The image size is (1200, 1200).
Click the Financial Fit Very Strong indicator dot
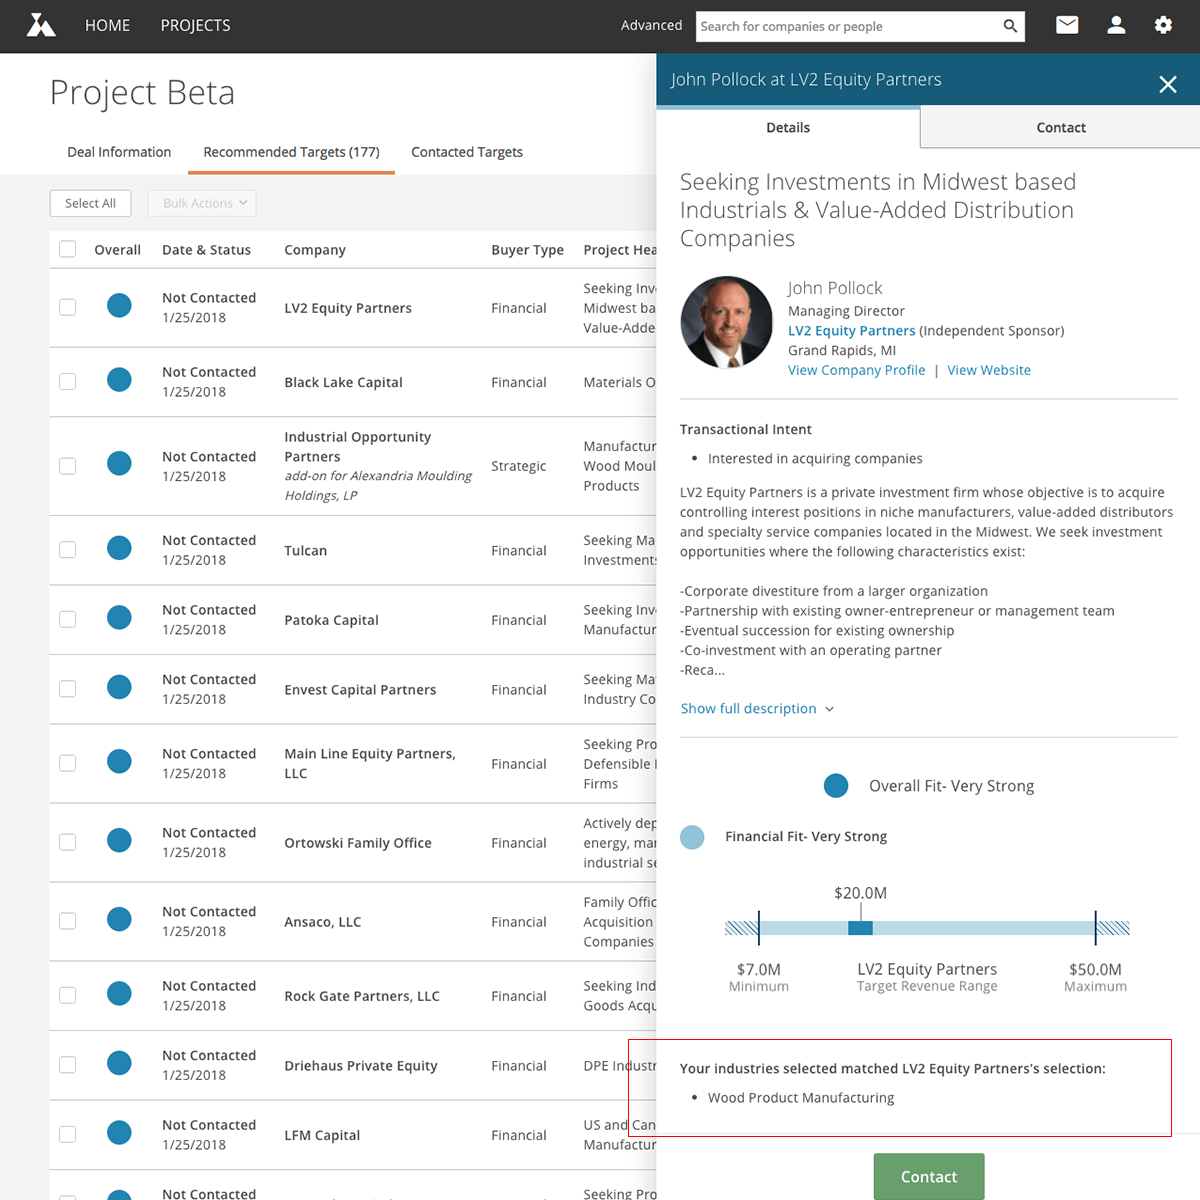click(692, 837)
